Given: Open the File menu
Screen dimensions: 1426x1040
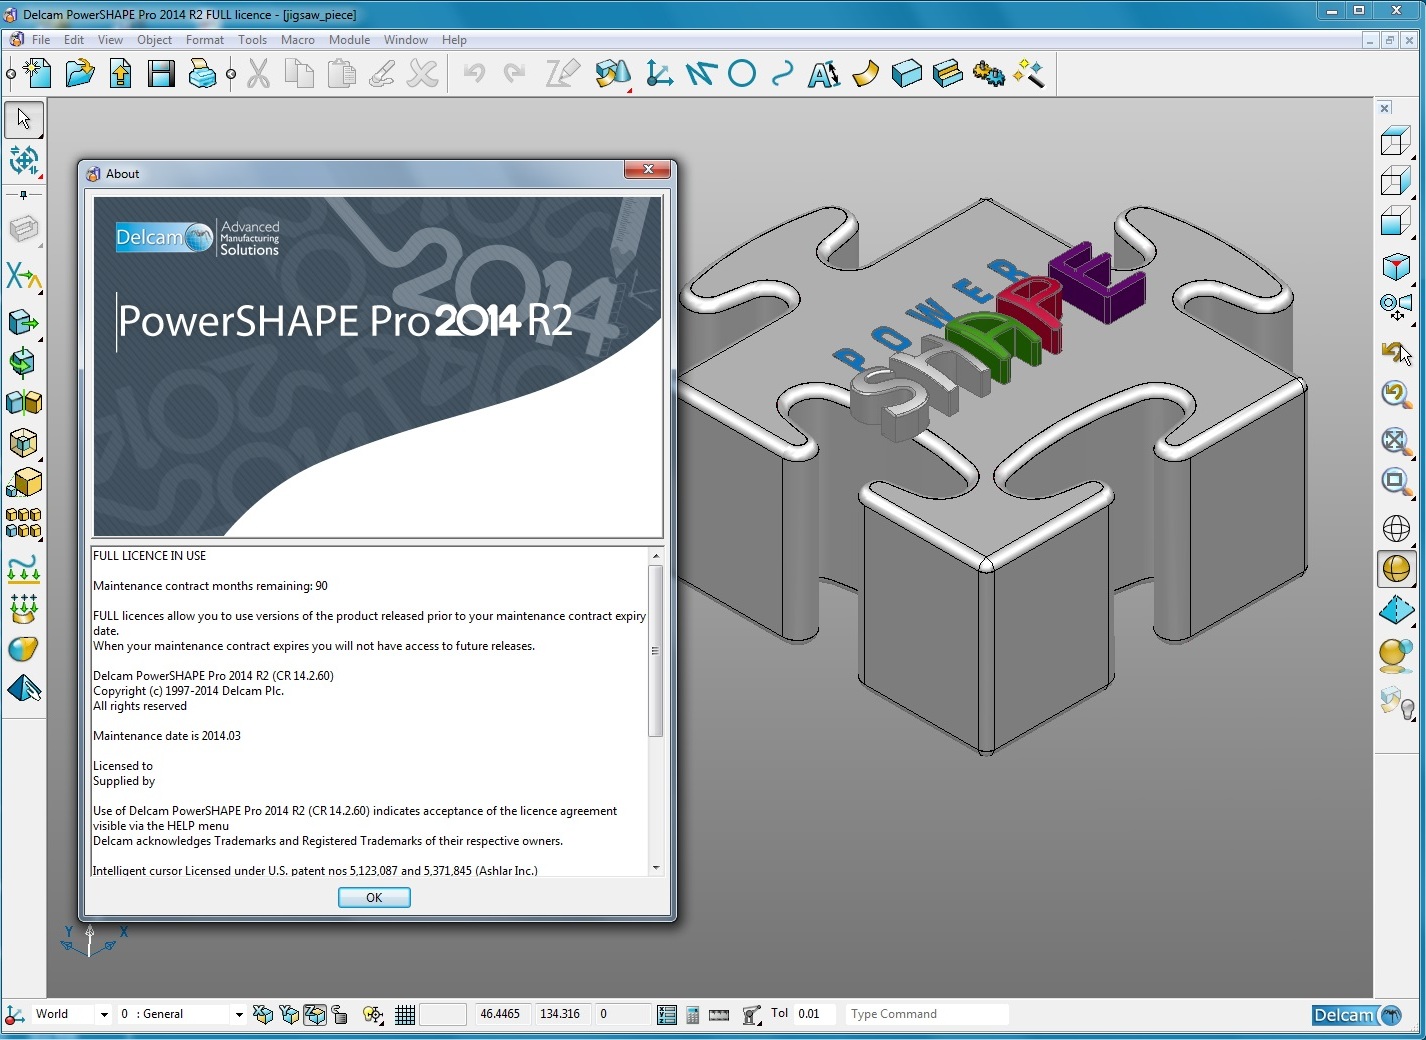Looking at the screenshot, I should pyautogui.click(x=41, y=40).
